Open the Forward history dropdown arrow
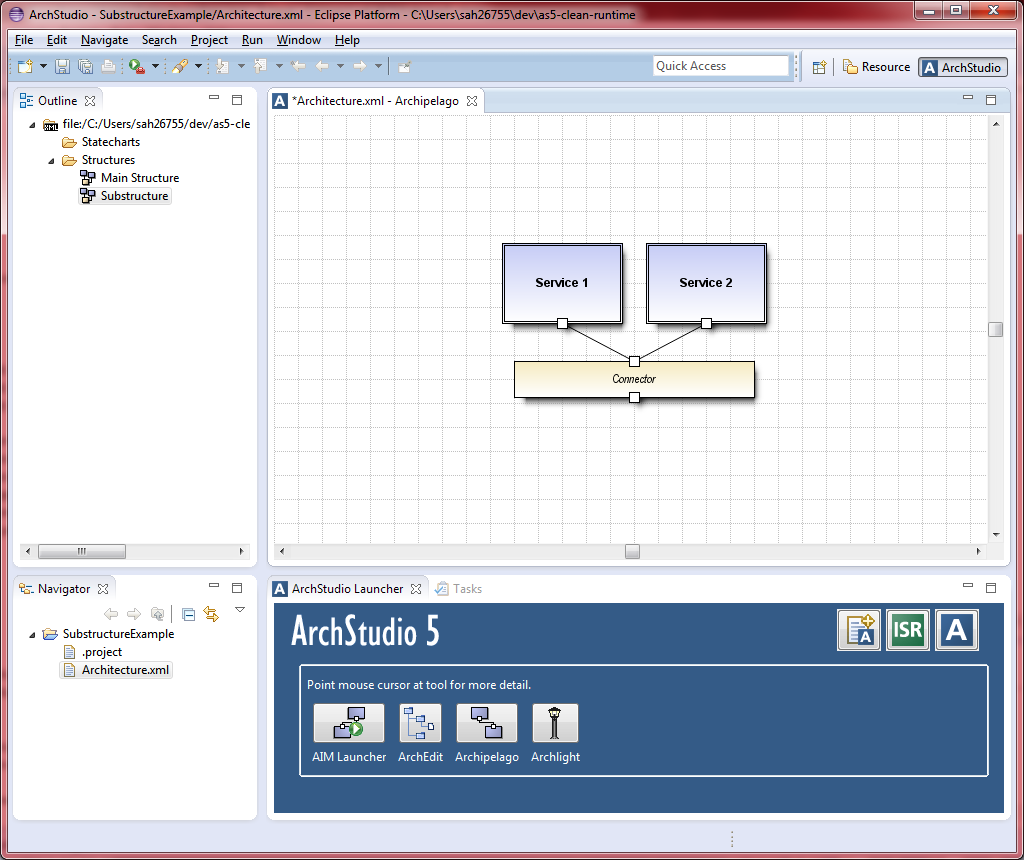1024x860 pixels. pyautogui.click(x=378, y=66)
